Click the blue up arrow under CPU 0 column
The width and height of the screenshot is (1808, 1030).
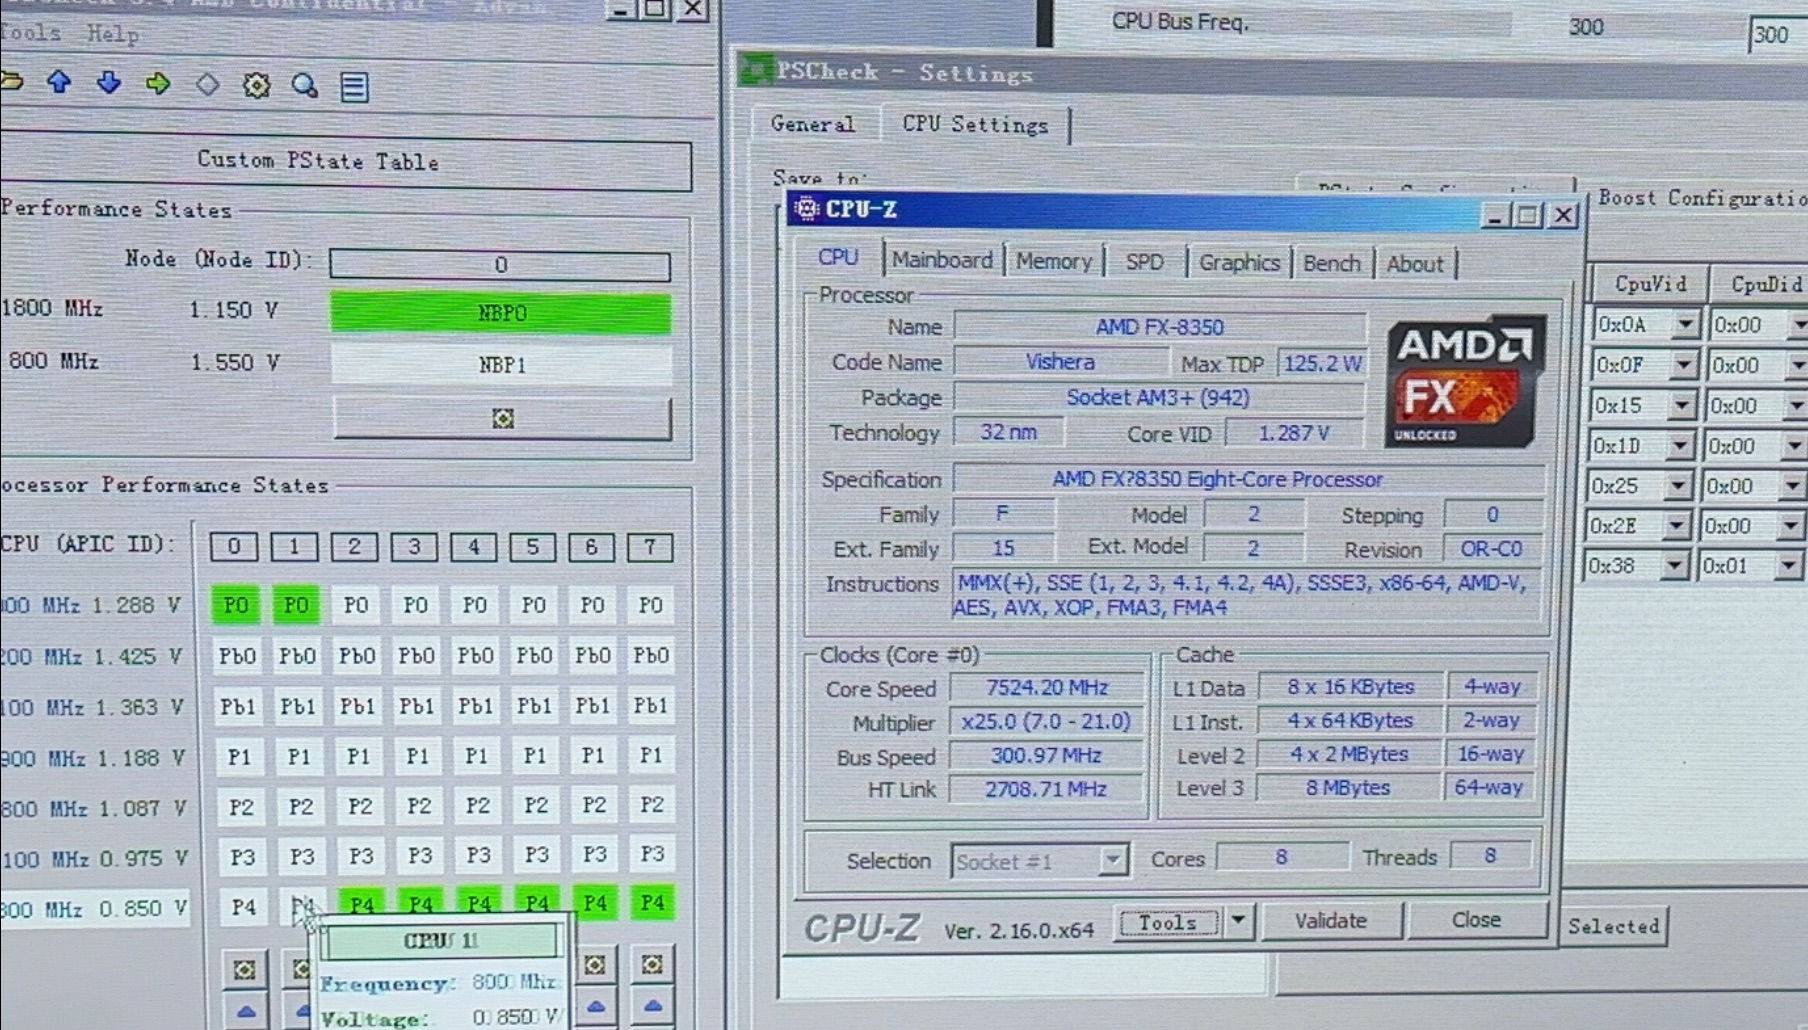point(245,1012)
